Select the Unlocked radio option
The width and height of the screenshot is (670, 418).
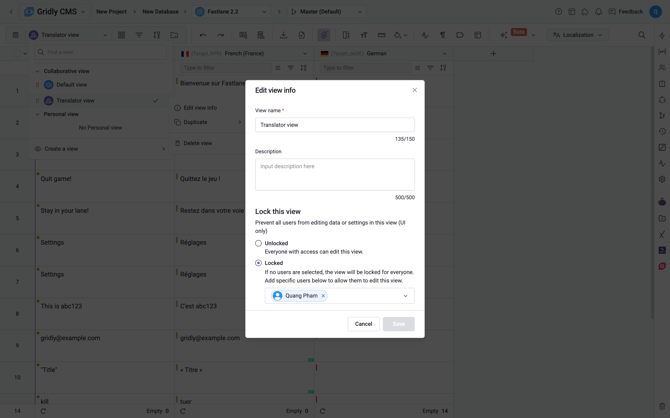(258, 243)
